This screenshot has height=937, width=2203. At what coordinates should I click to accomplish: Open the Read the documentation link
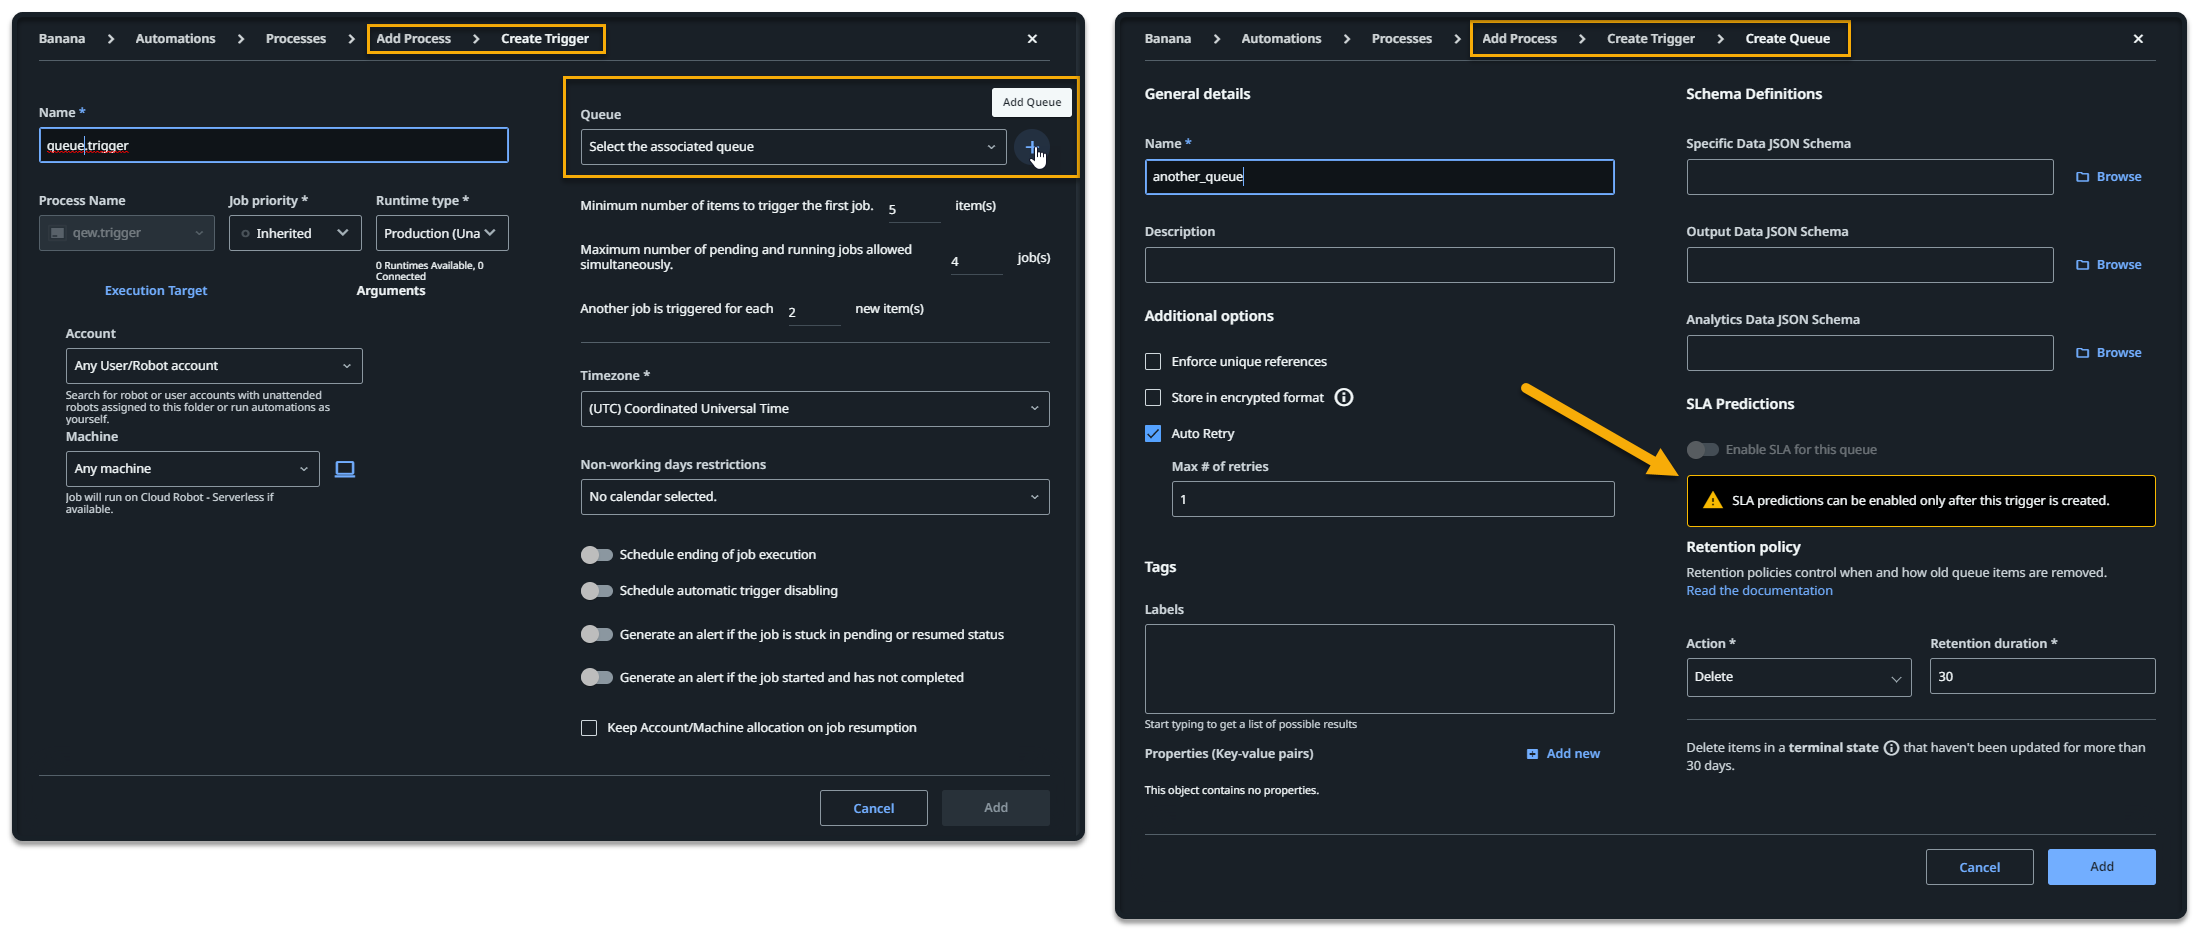[x=1759, y=590]
